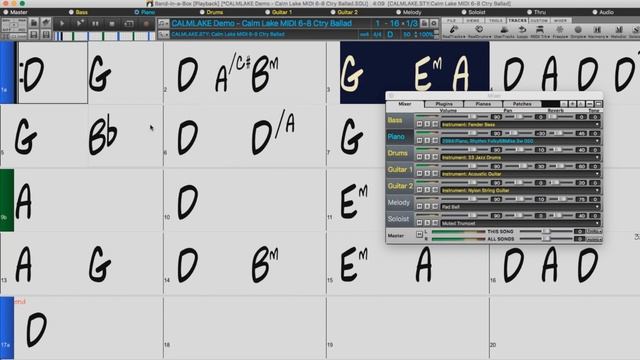640x360 pixels.
Task: Click the Melody track label in Mixer
Action: (x=399, y=202)
